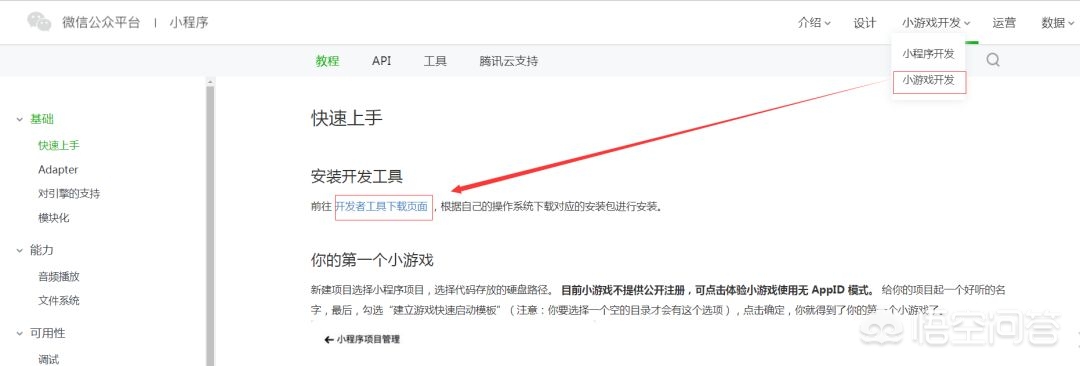Click the 快速上手 page heading
The image size is (1080, 366).
pos(346,118)
